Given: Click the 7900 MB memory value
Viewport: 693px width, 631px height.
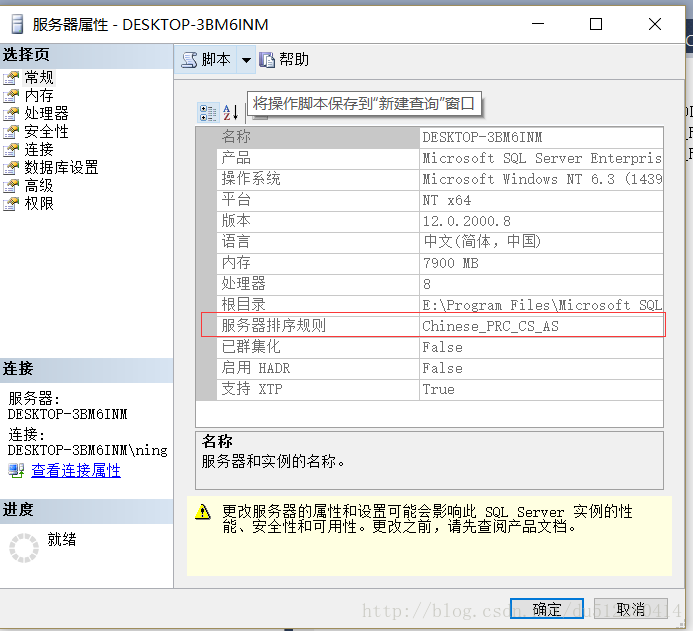Looking at the screenshot, I should pos(451,263).
